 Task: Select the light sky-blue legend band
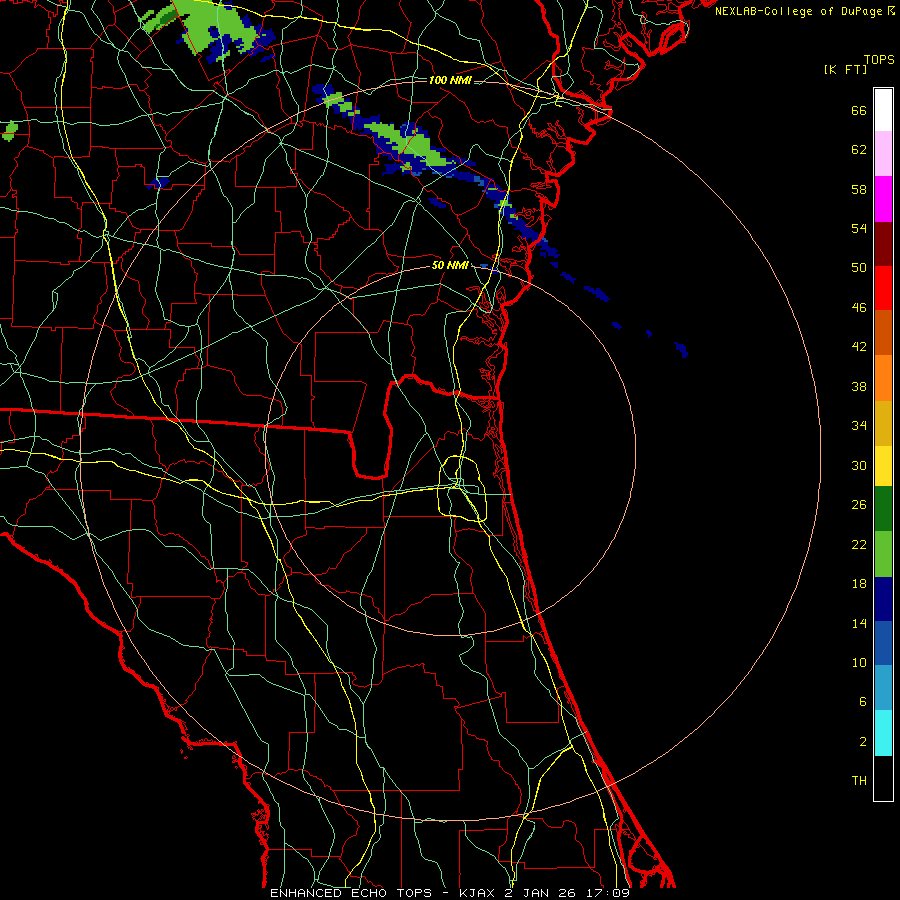[883, 688]
